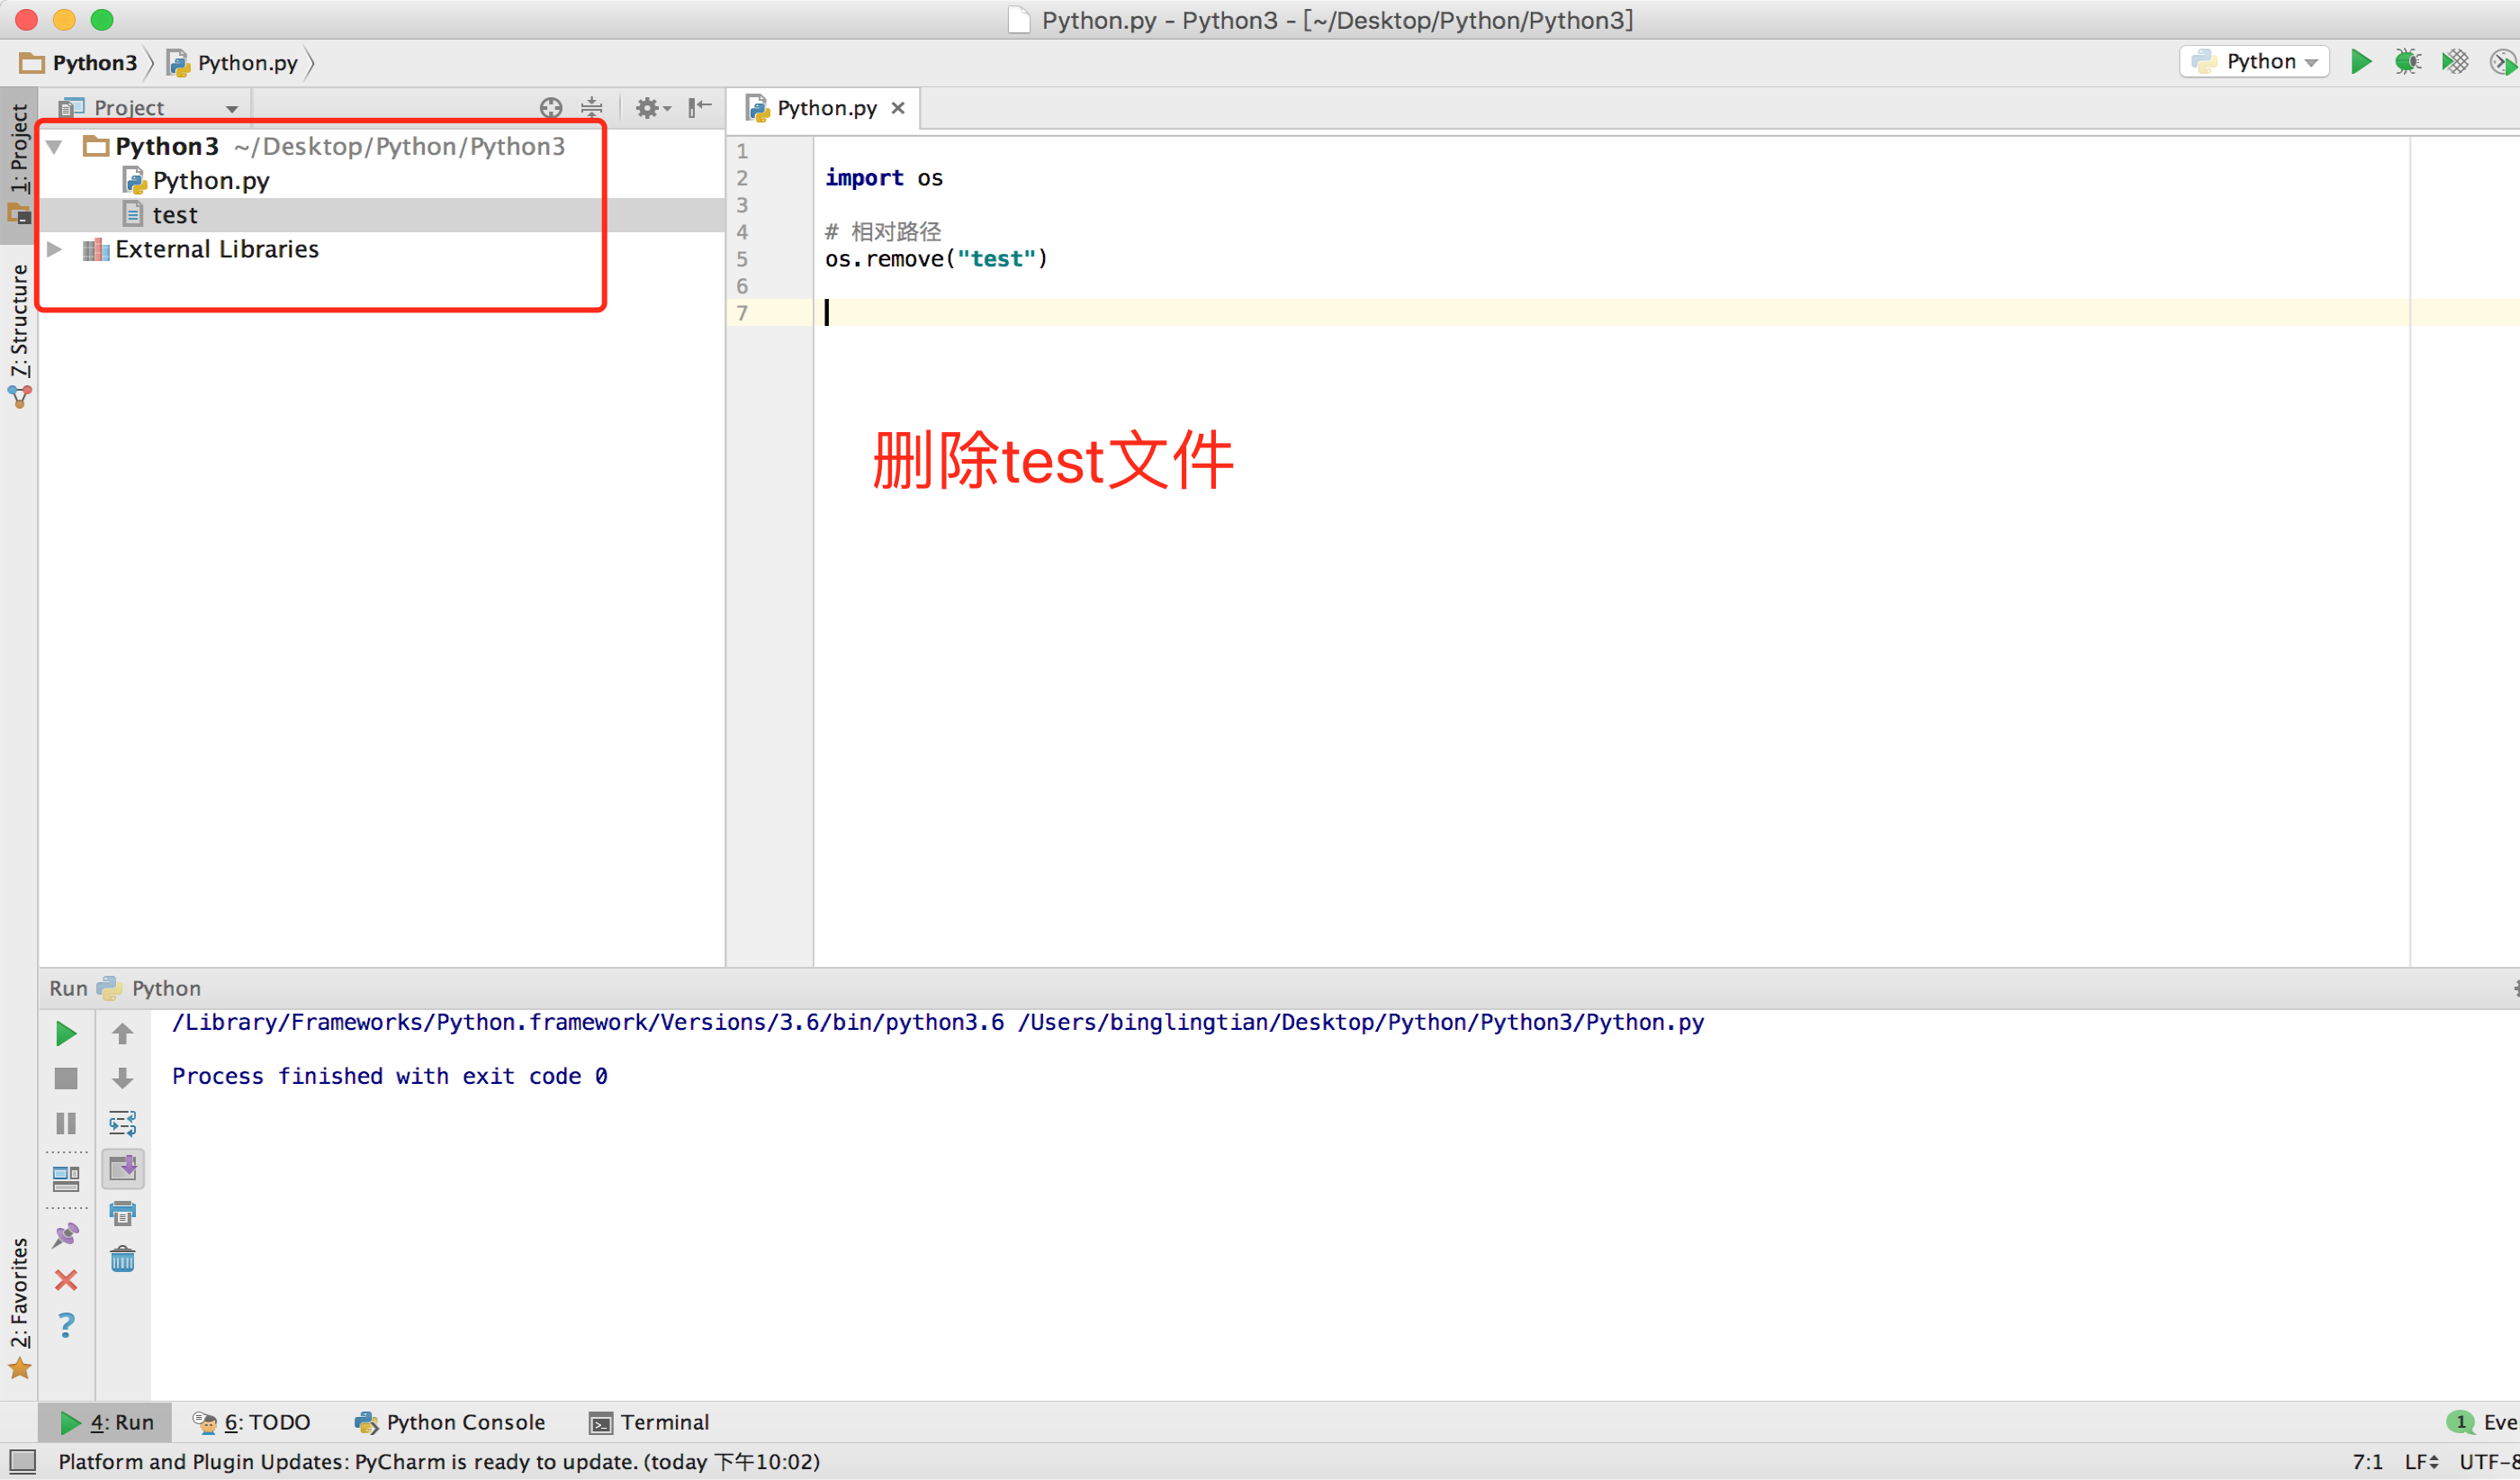Toggle Use Soft Wraps in Run console

[x=123, y=1124]
